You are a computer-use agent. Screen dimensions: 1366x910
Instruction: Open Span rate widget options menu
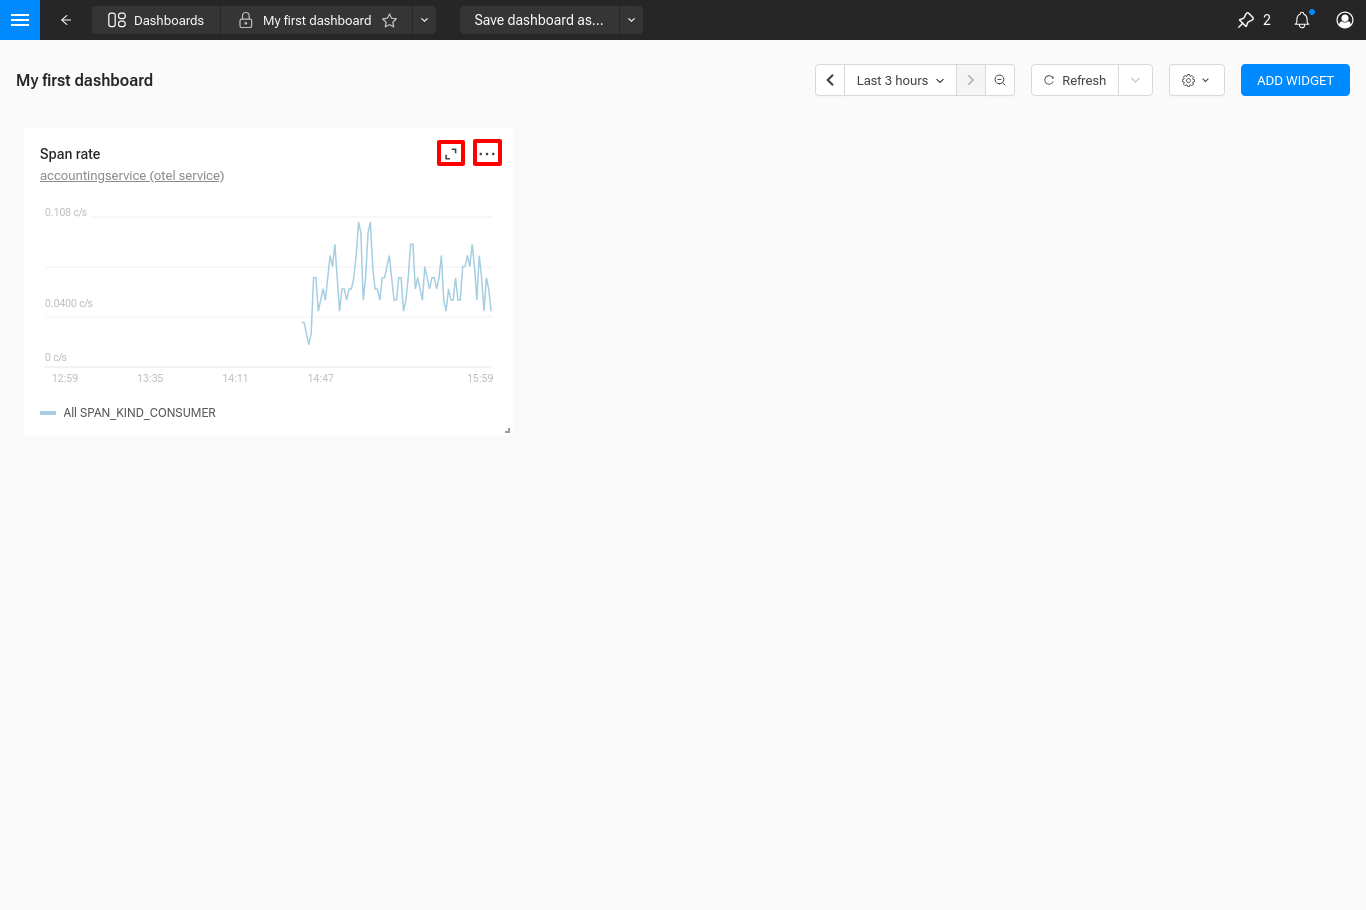point(487,153)
